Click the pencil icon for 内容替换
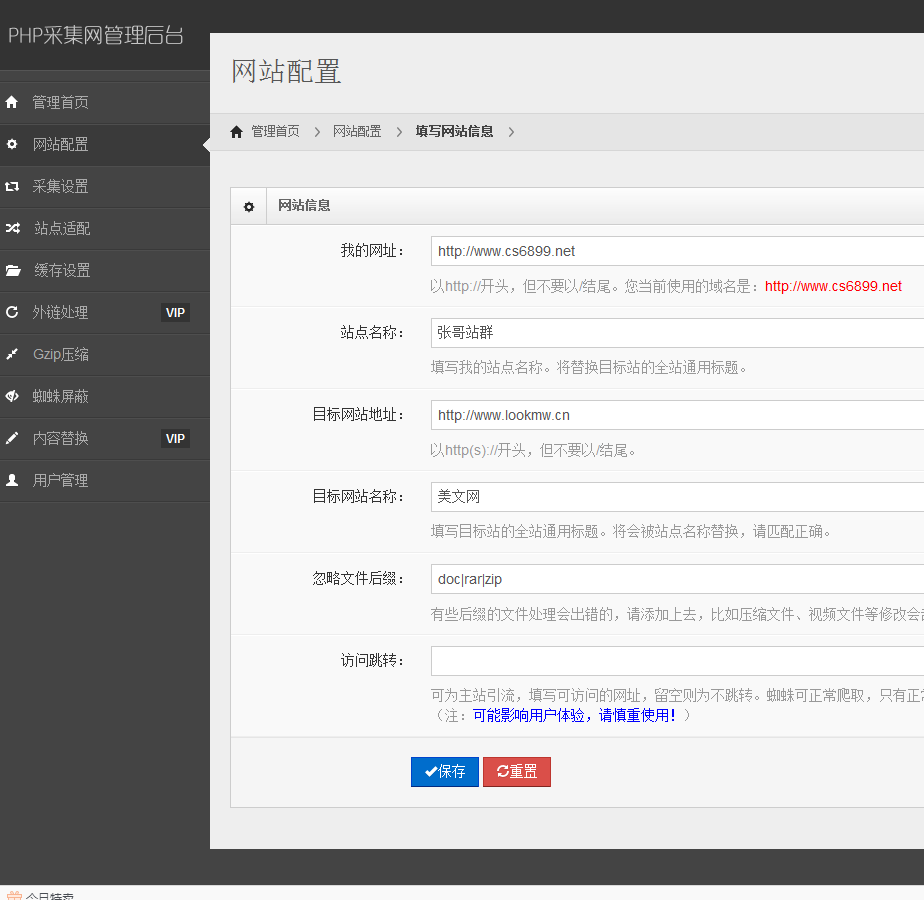 (x=11, y=438)
